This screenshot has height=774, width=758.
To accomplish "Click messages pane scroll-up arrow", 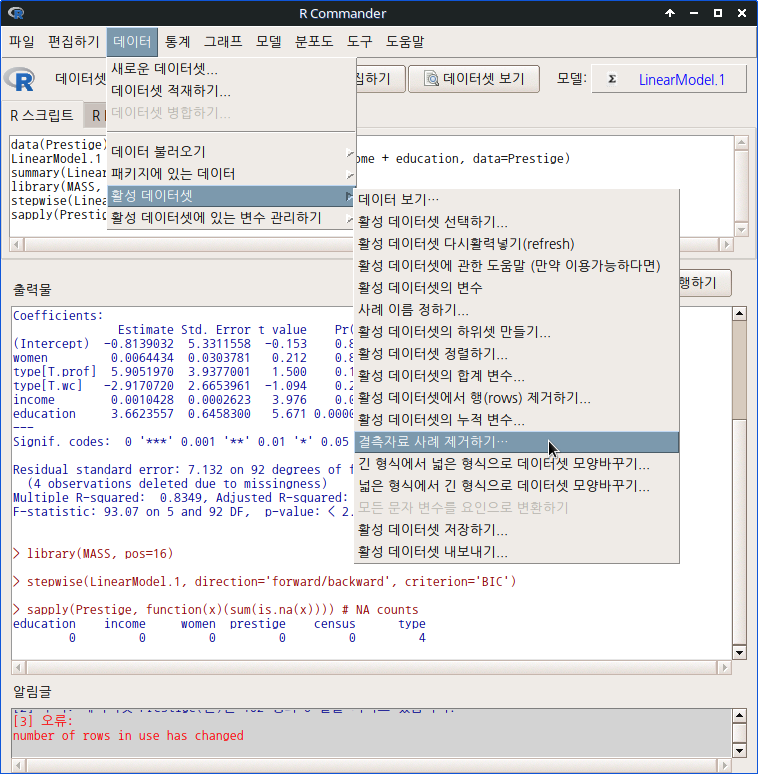I will coord(739,715).
